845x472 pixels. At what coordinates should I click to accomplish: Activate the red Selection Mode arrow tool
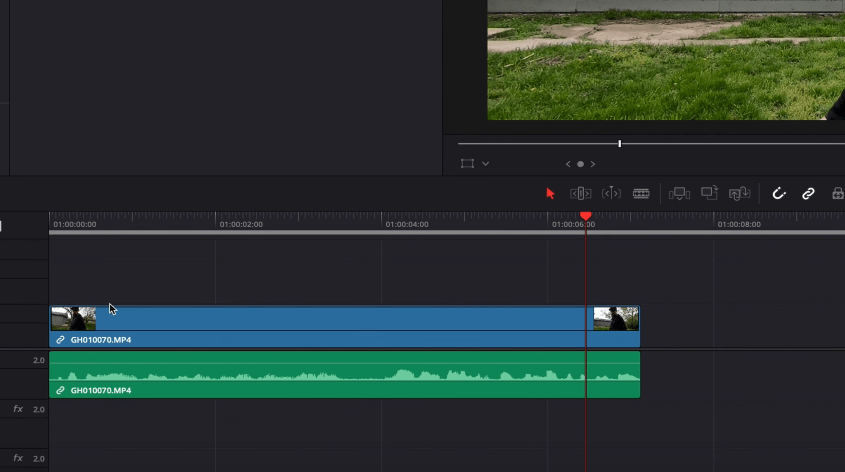coord(550,193)
